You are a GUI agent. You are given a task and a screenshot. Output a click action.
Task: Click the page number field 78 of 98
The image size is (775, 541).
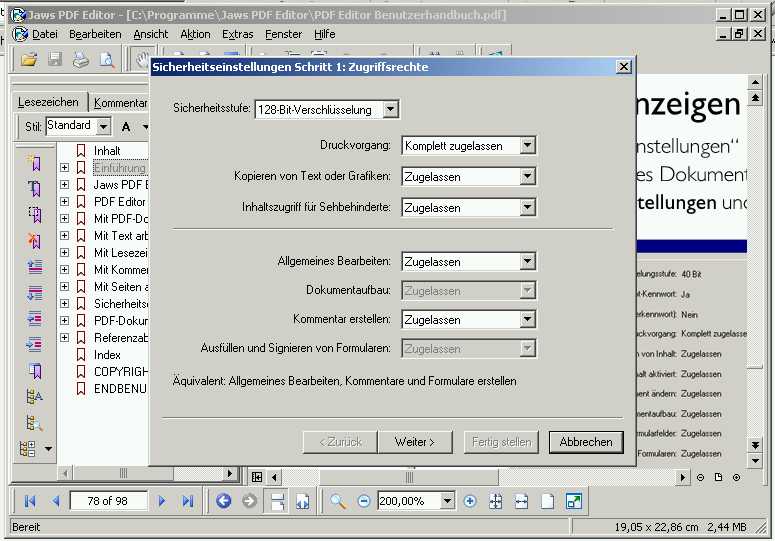[x=108, y=501]
